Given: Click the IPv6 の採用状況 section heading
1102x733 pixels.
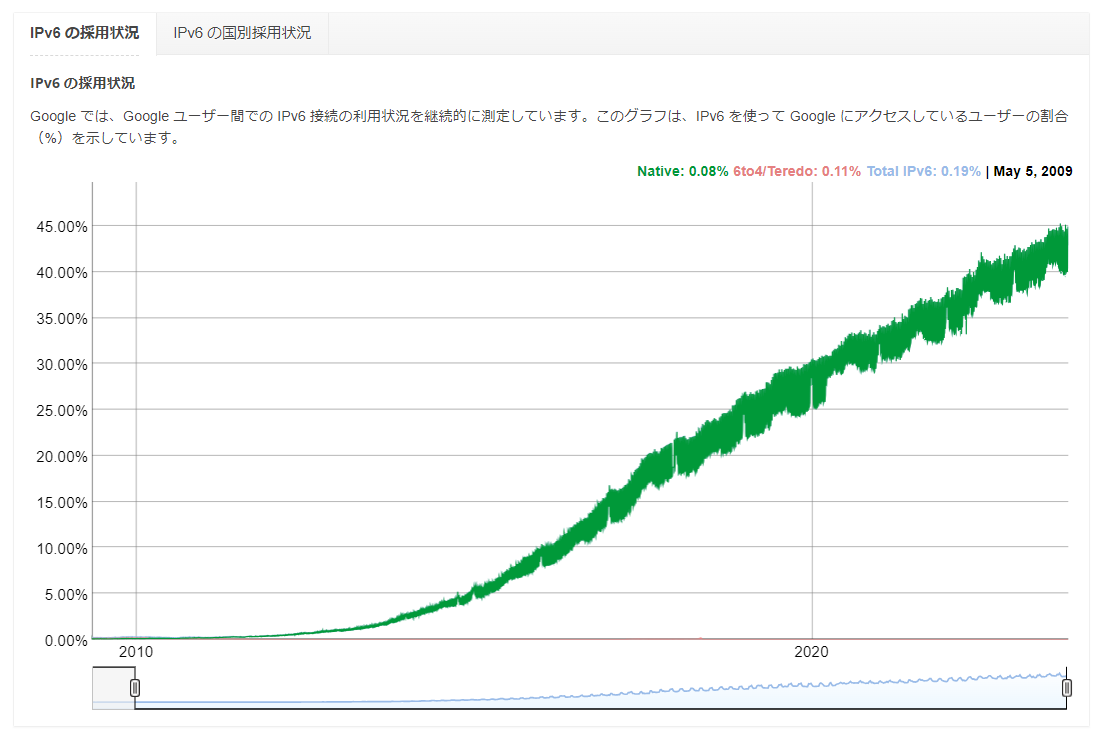Looking at the screenshot, I should [x=82, y=83].
